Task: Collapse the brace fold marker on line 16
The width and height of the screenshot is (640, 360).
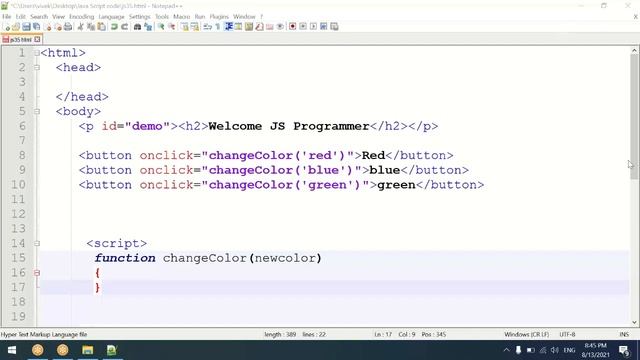Action: click(x=37, y=273)
